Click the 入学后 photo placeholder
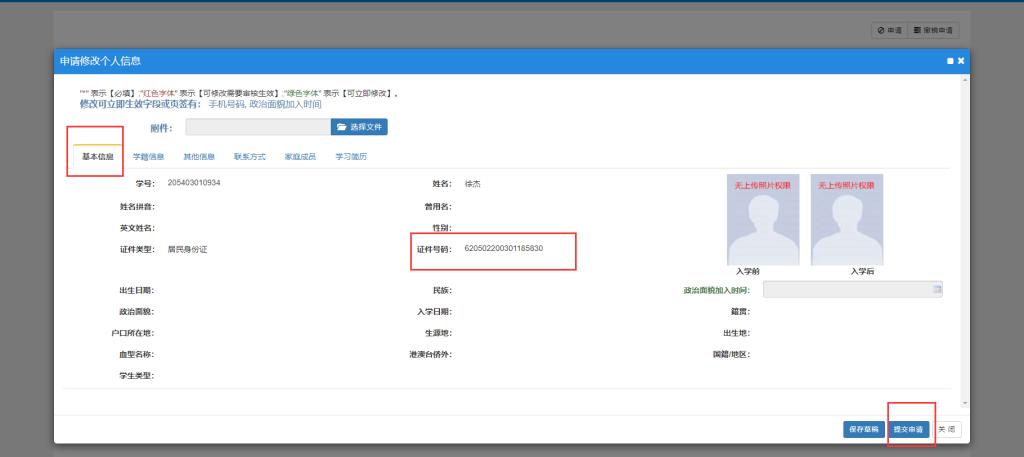 847,220
